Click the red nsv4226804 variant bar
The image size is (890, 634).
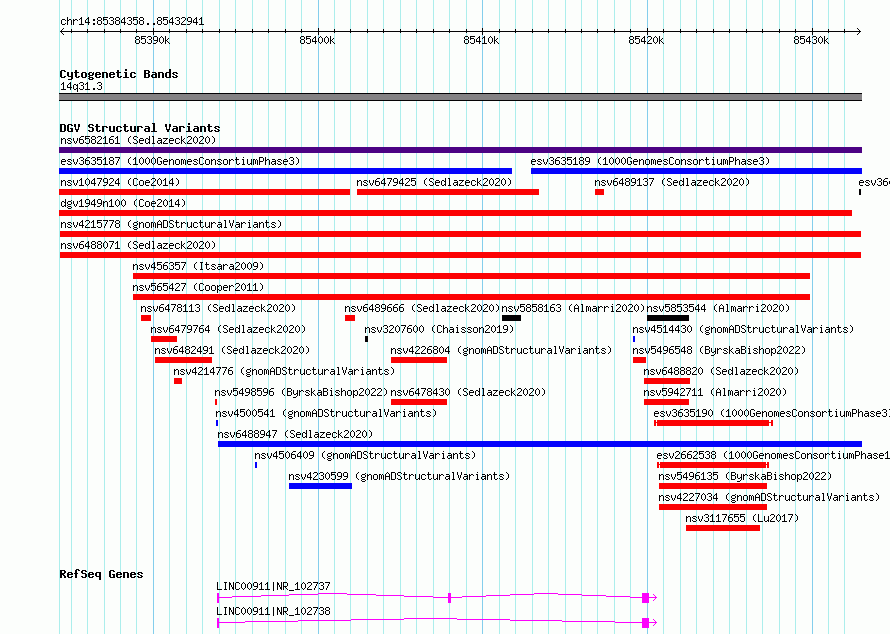pos(419,360)
